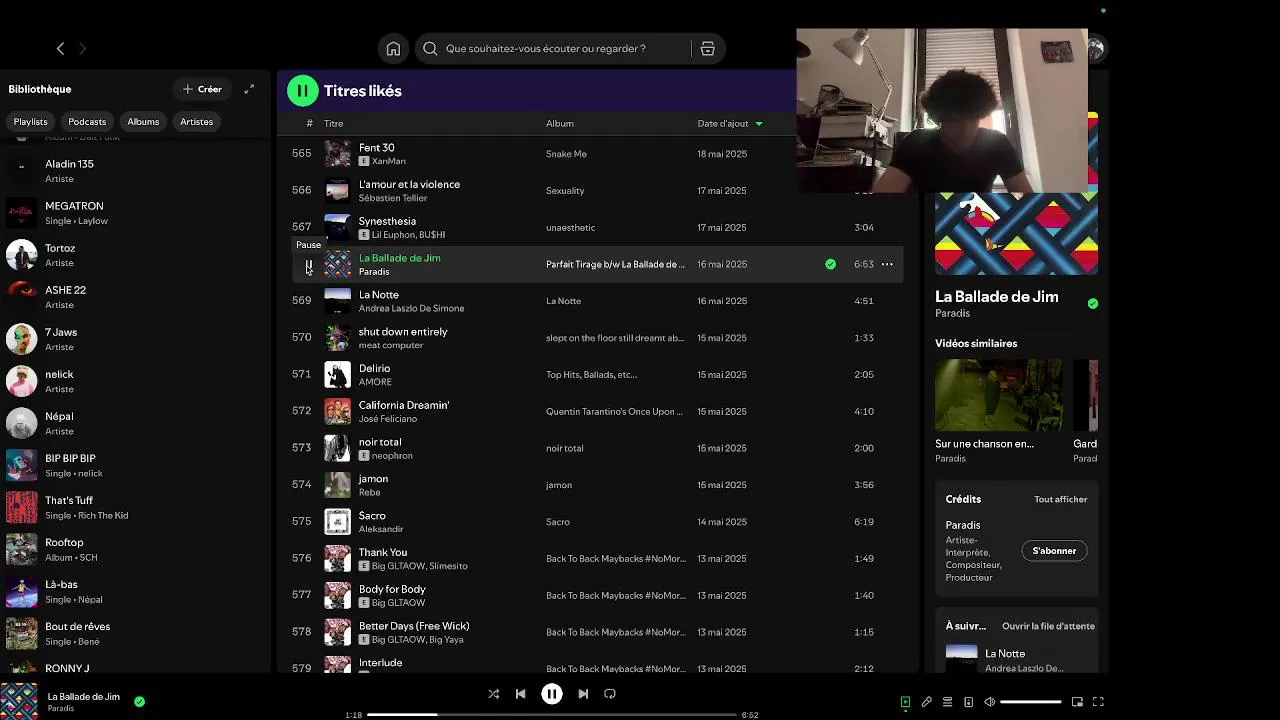The height and width of the screenshot is (720, 1280).
Task: Open the play queue icon
Action: (x=947, y=702)
